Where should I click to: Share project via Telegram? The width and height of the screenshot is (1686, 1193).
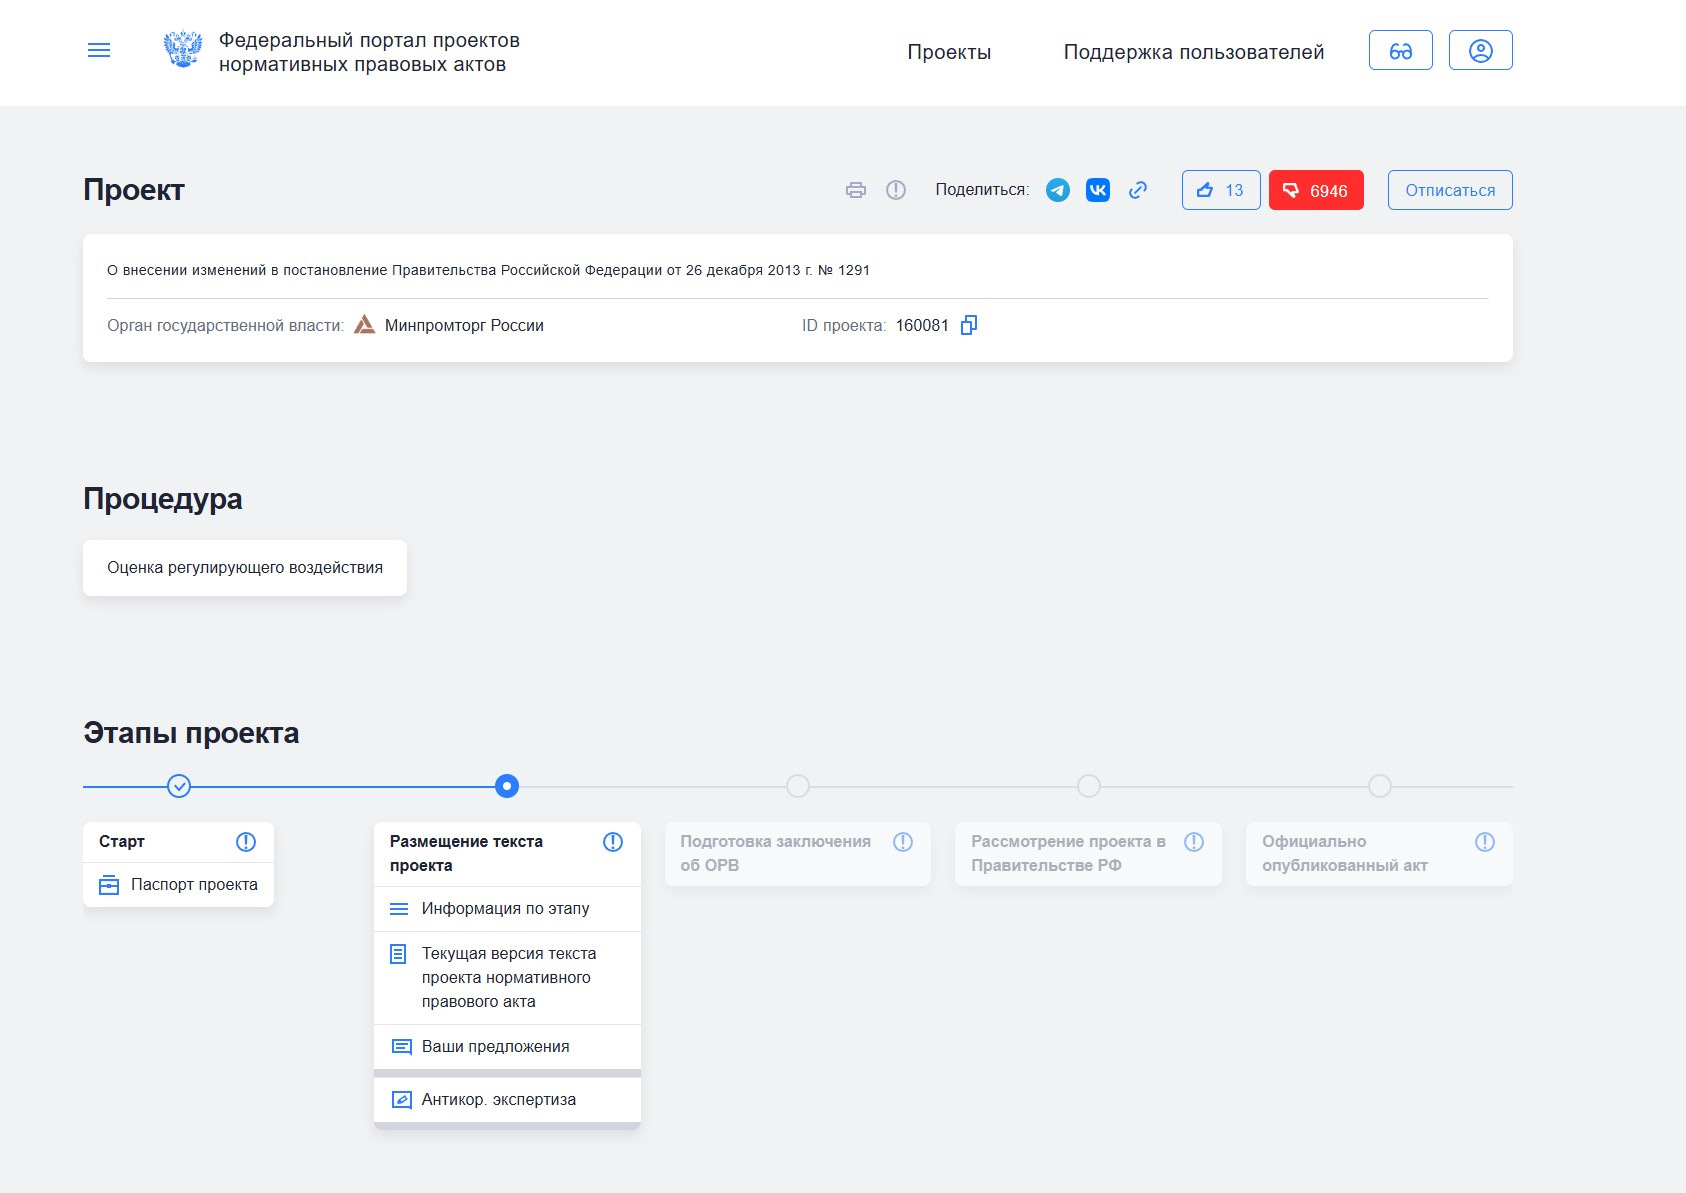pos(1057,190)
